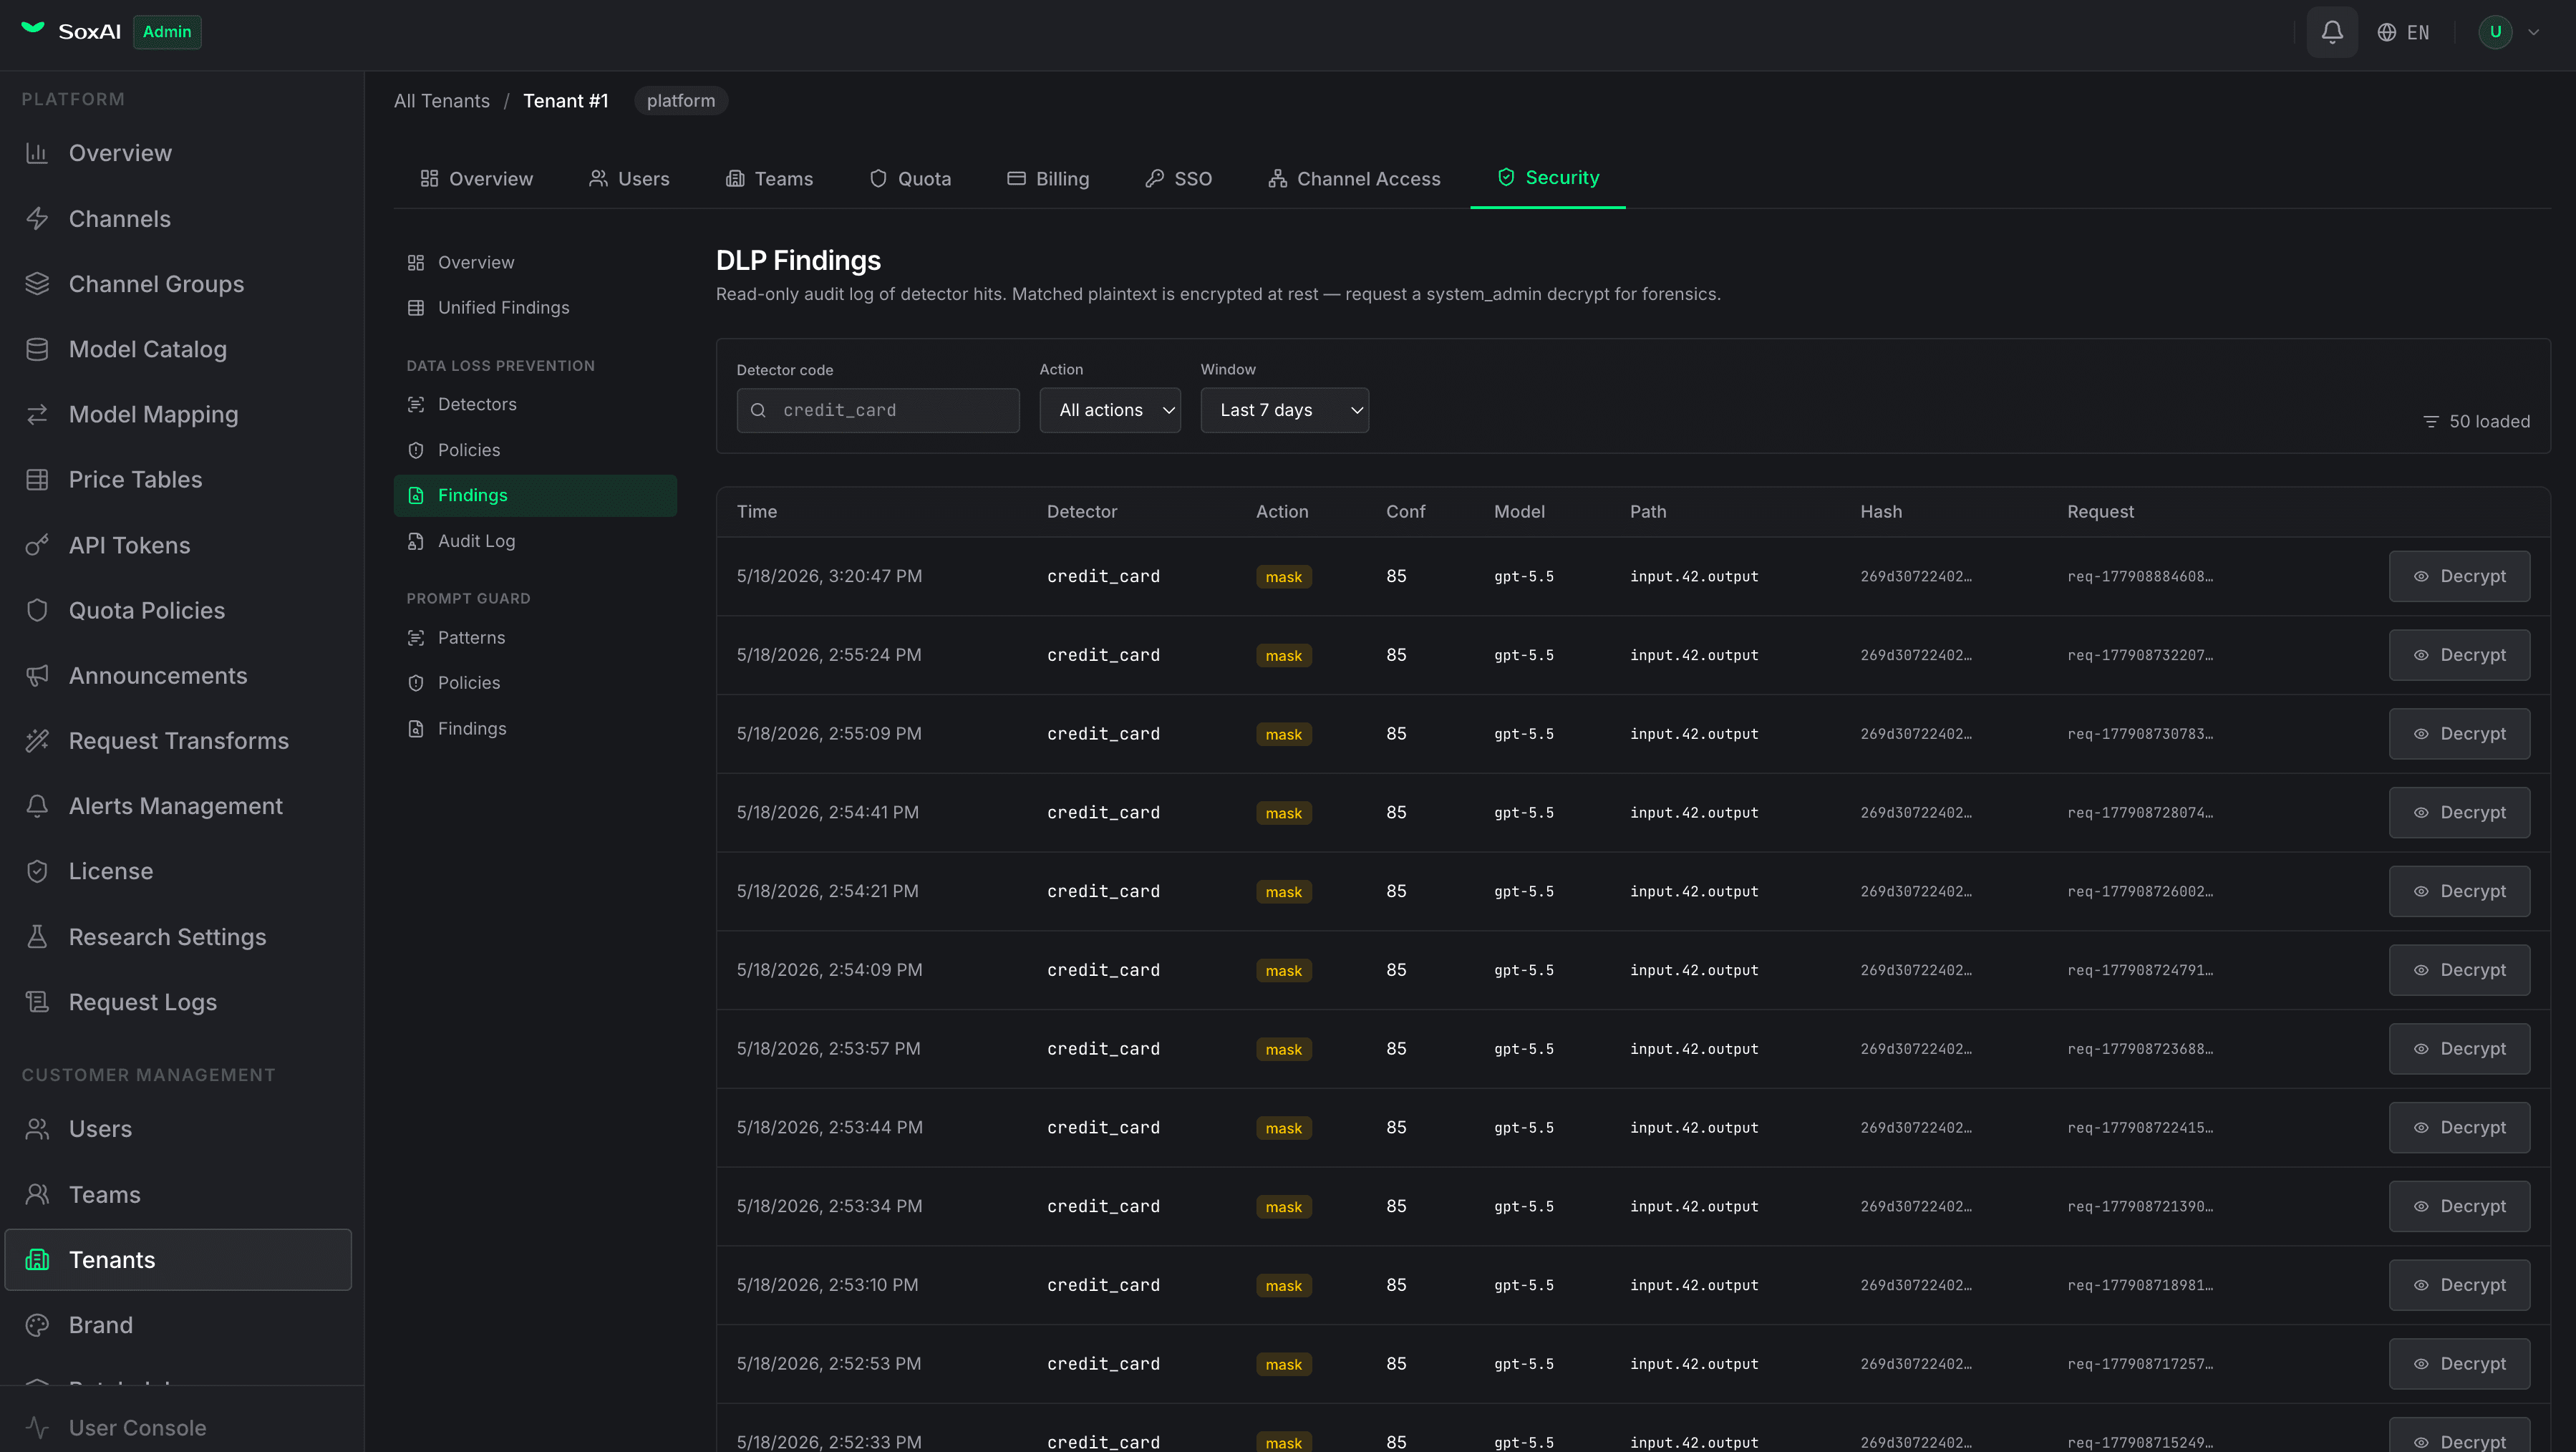This screenshot has height=1452, width=2576.
Task: Click the Research Settings flask icon
Action: (x=37, y=937)
